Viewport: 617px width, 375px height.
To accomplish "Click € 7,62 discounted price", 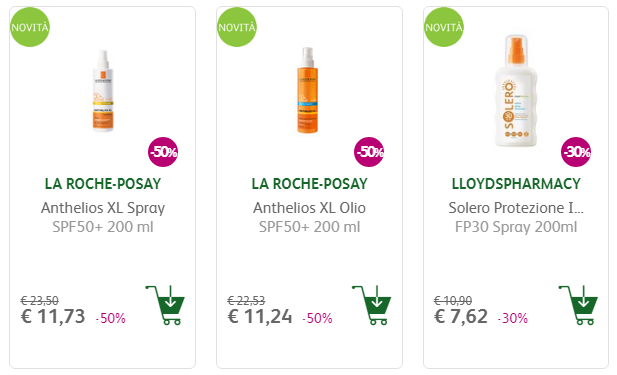I will pyautogui.click(x=461, y=316).
